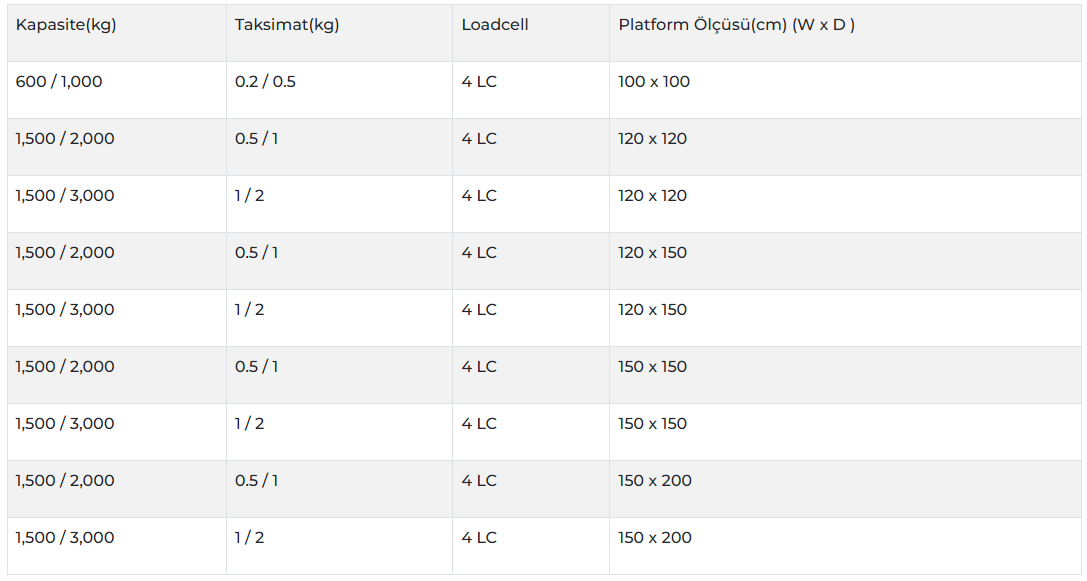The height and width of the screenshot is (581, 1087).
Task: Select 120 x 120 in the 1 / 2 row
Action: click(653, 196)
